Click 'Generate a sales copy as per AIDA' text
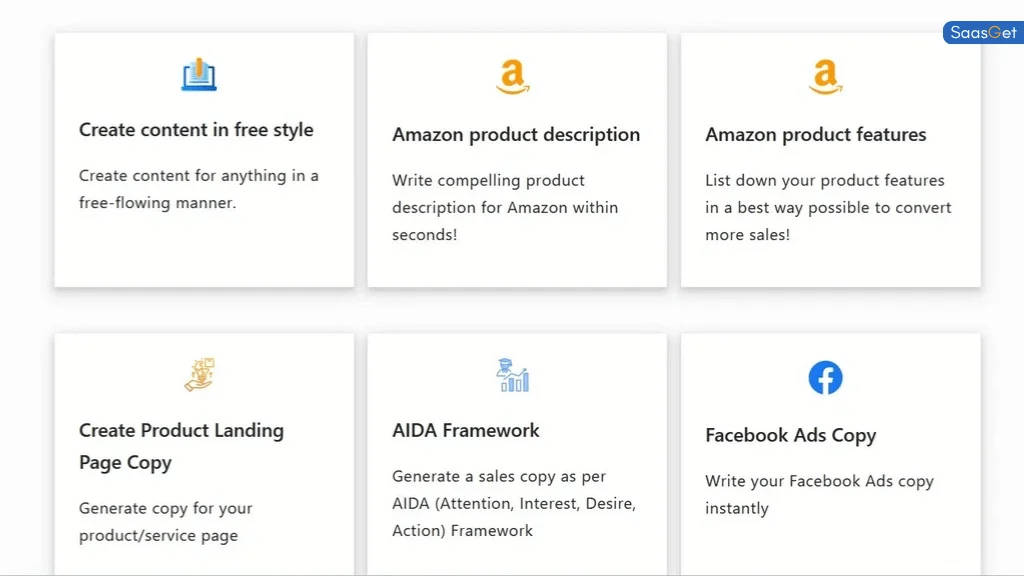The image size is (1024, 576). coord(514,504)
